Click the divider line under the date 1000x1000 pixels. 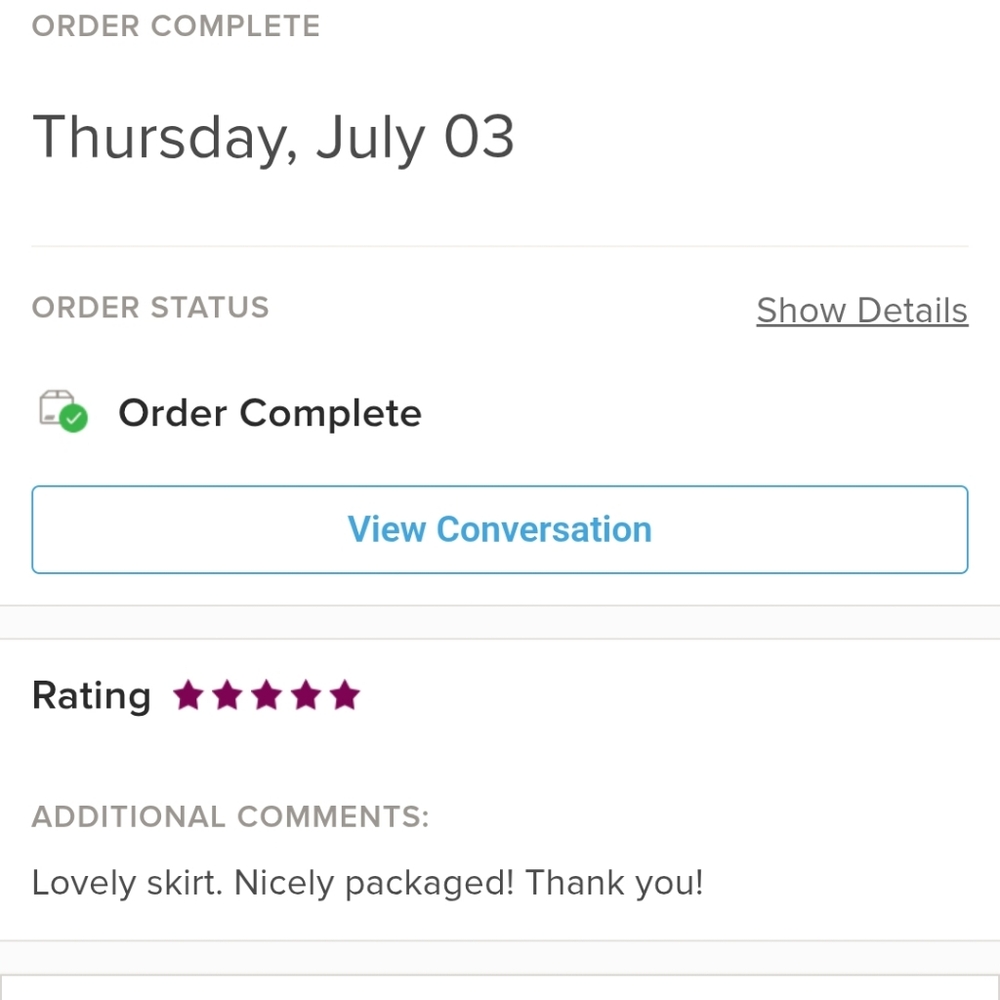click(500, 246)
